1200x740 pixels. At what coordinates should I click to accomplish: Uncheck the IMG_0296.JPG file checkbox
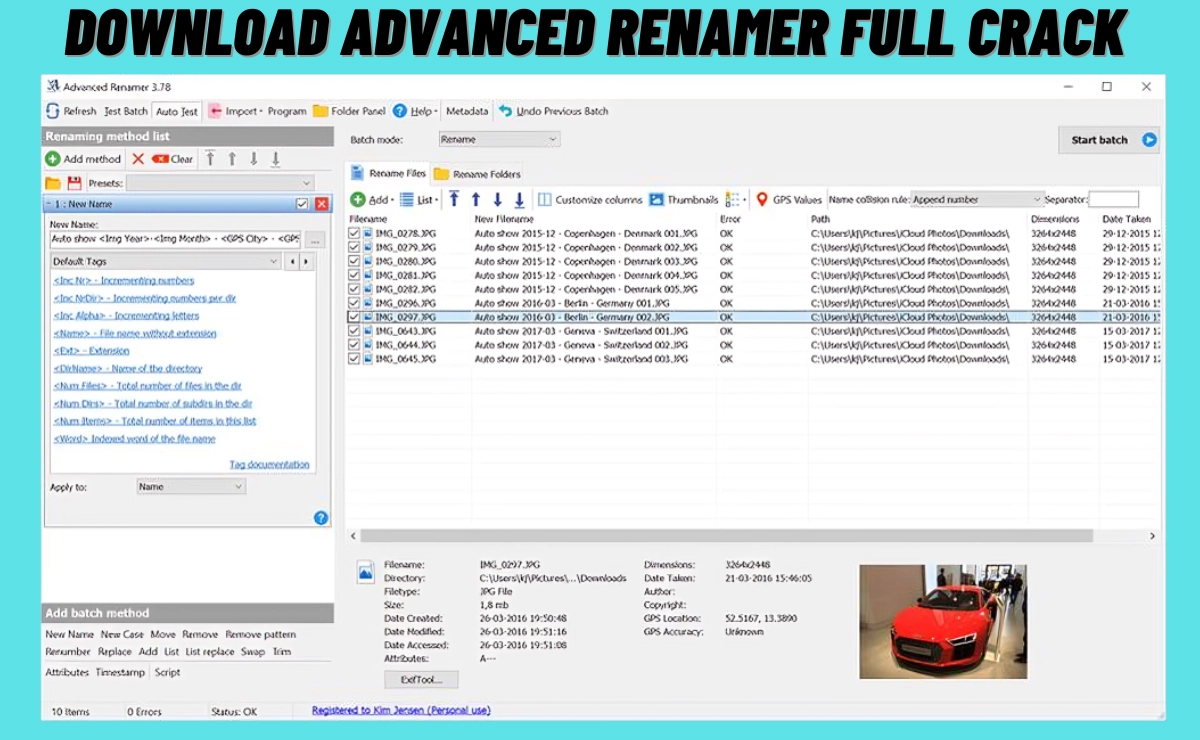pyautogui.click(x=353, y=303)
